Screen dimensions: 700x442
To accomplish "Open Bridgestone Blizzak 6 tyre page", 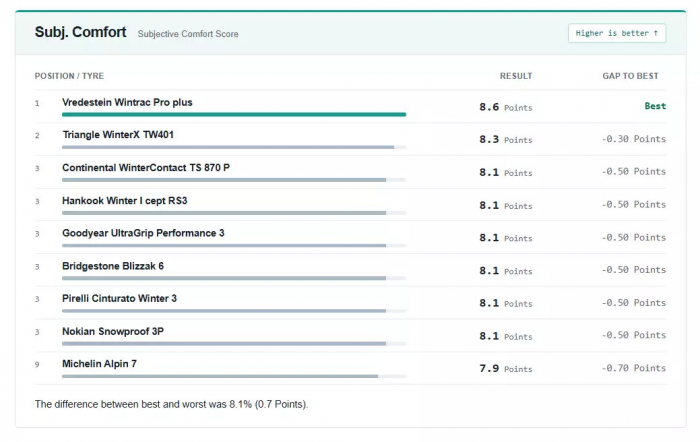I will point(113,266).
